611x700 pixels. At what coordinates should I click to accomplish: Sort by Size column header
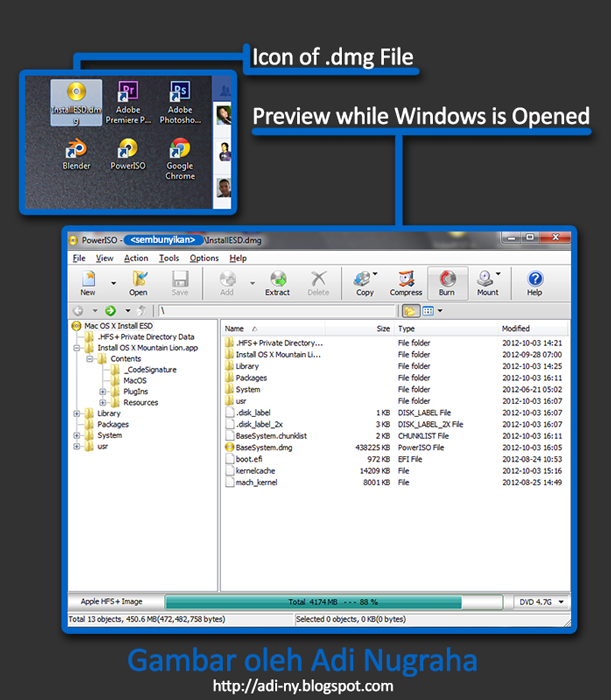pyautogui.click(x=359, y=329)
